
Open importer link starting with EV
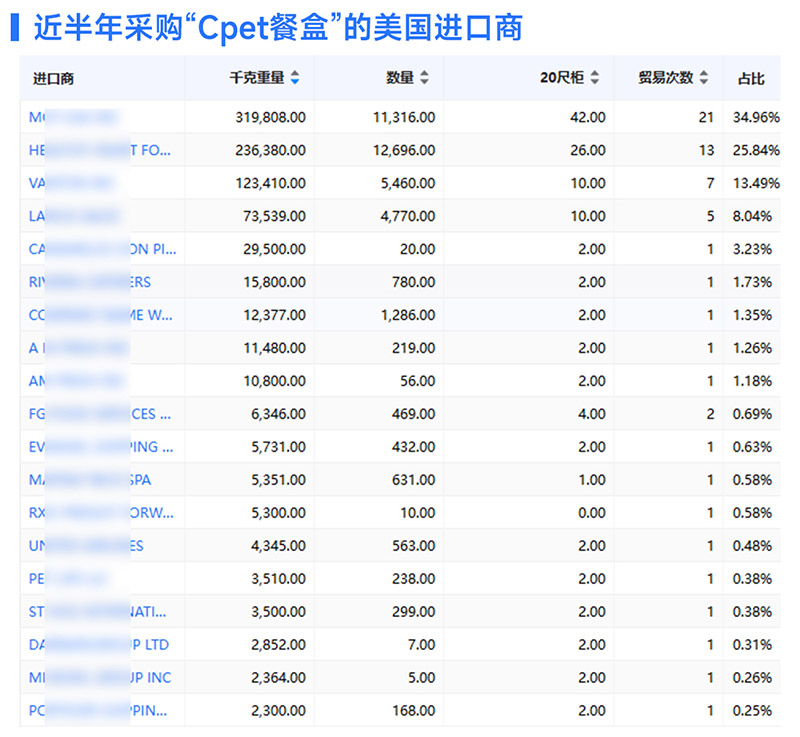(x=101, y=447)
